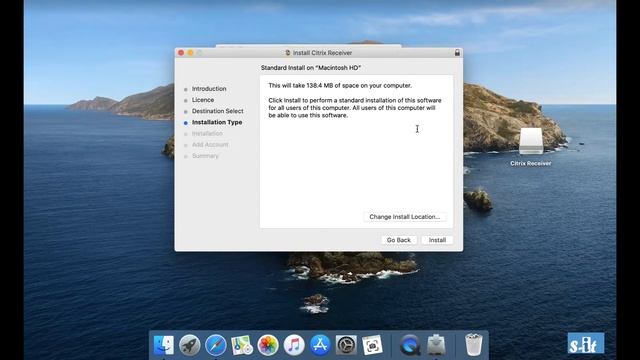Click greyed Installation step in sidebar

click(207, 133)
